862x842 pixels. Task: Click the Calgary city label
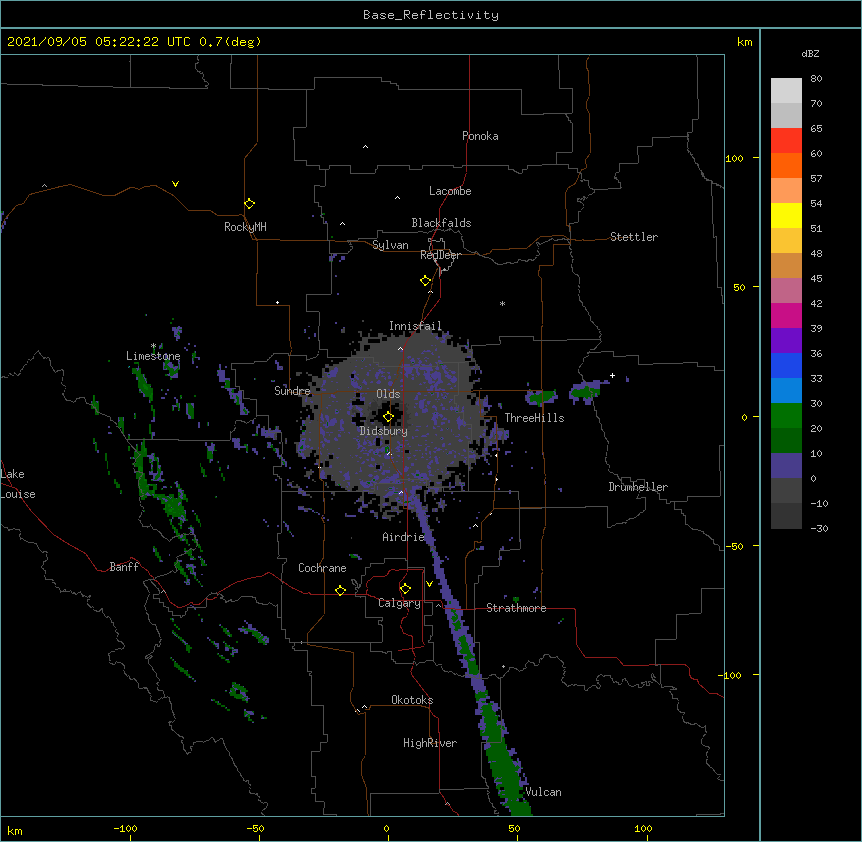click(400, 603)
